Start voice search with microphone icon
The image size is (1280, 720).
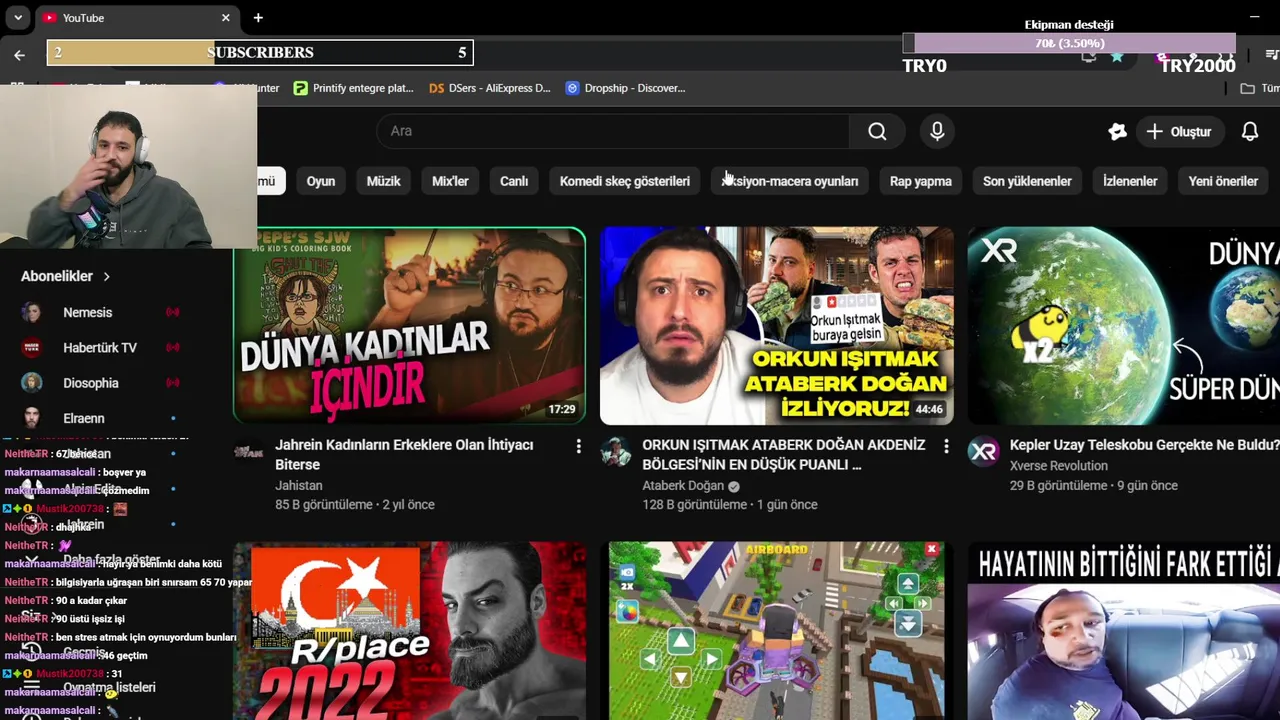click(x=937, y=131)
